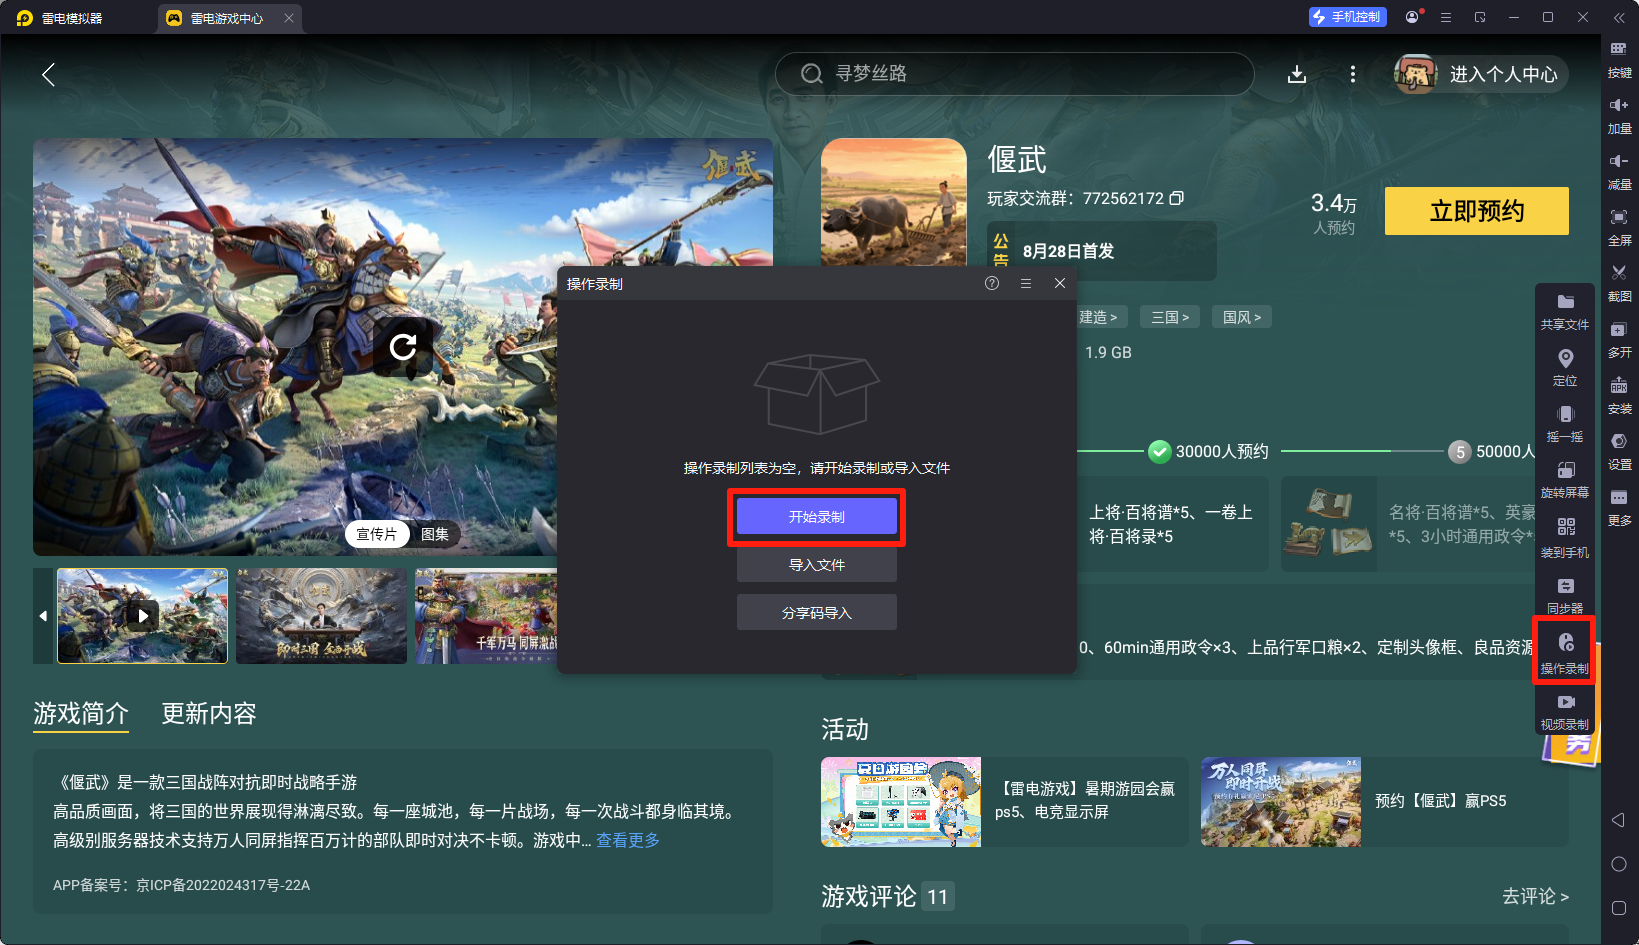Click the 加量 volume up icon
1639x945 pixels.
pos(1619,115)
